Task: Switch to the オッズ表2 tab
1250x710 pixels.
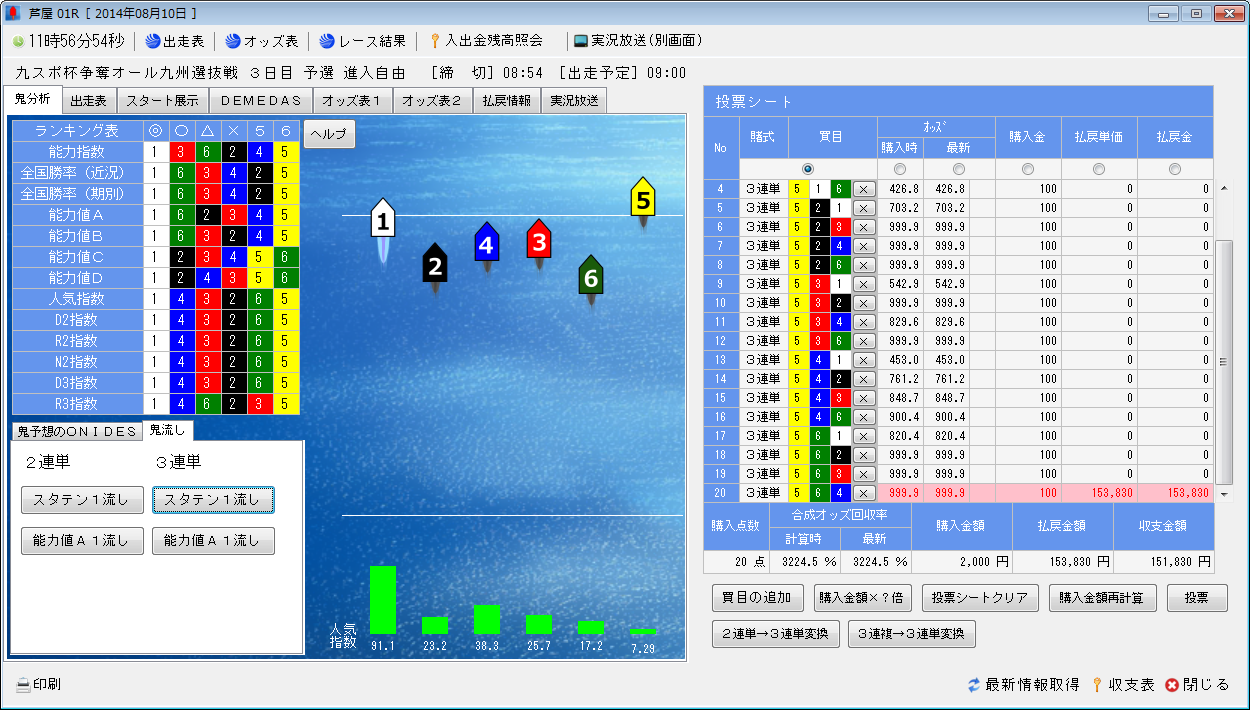Action: tap(433, 101)
